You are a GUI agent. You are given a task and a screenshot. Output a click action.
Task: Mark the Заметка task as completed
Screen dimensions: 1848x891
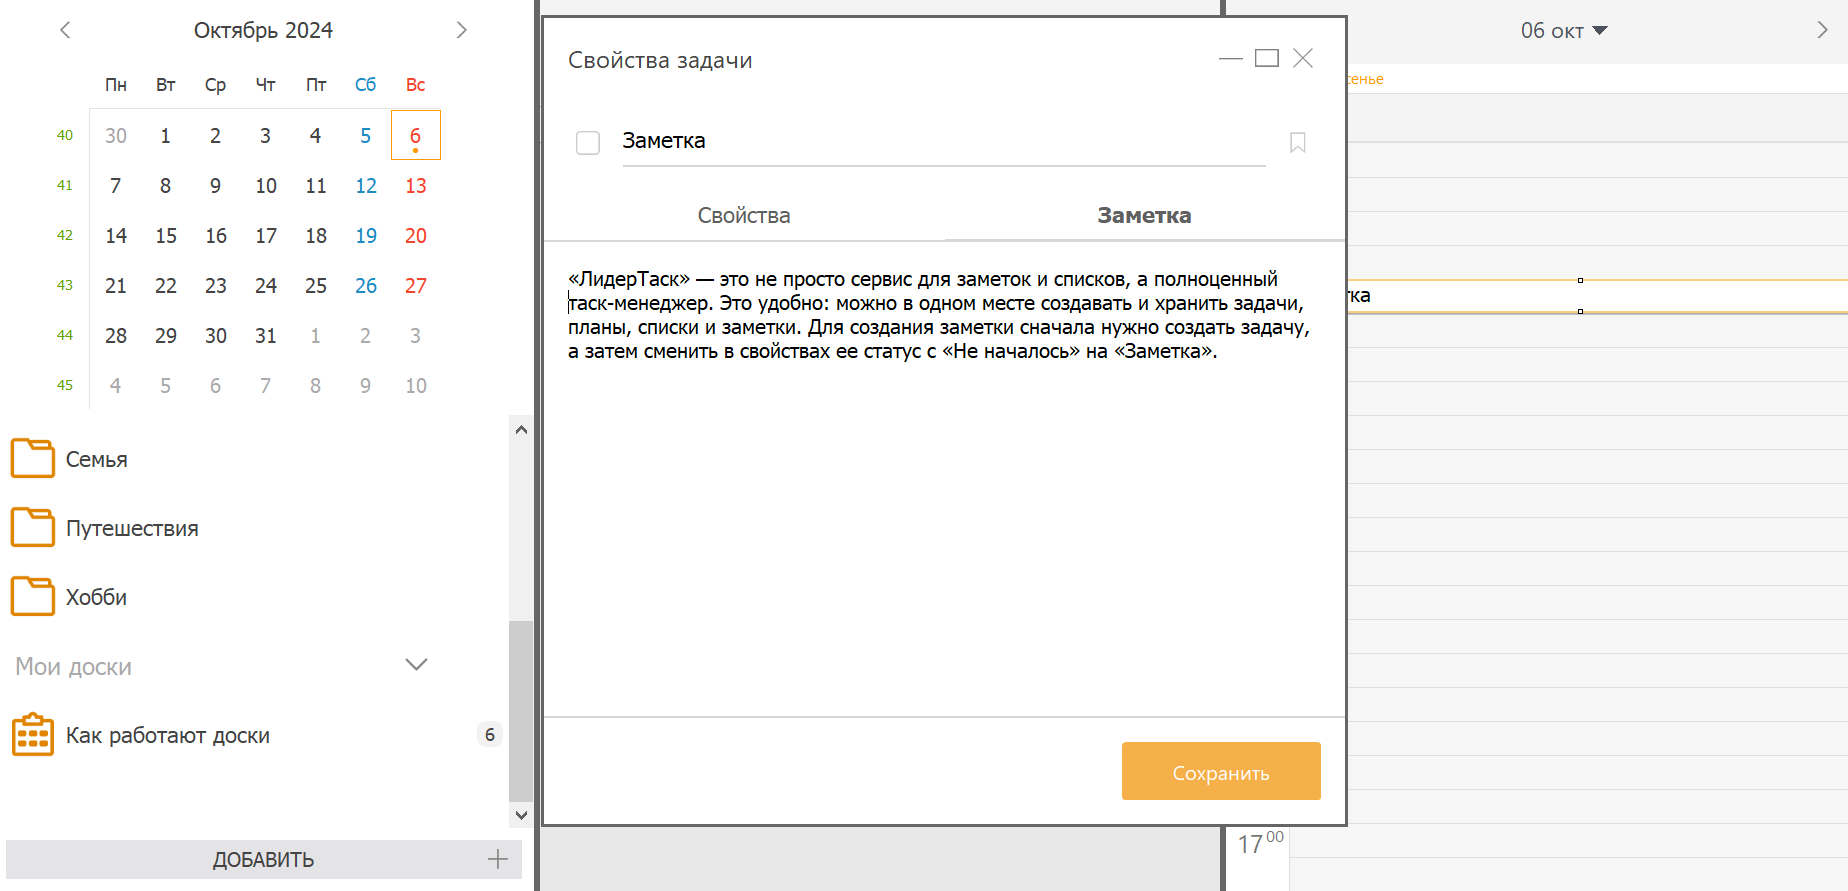588,143
